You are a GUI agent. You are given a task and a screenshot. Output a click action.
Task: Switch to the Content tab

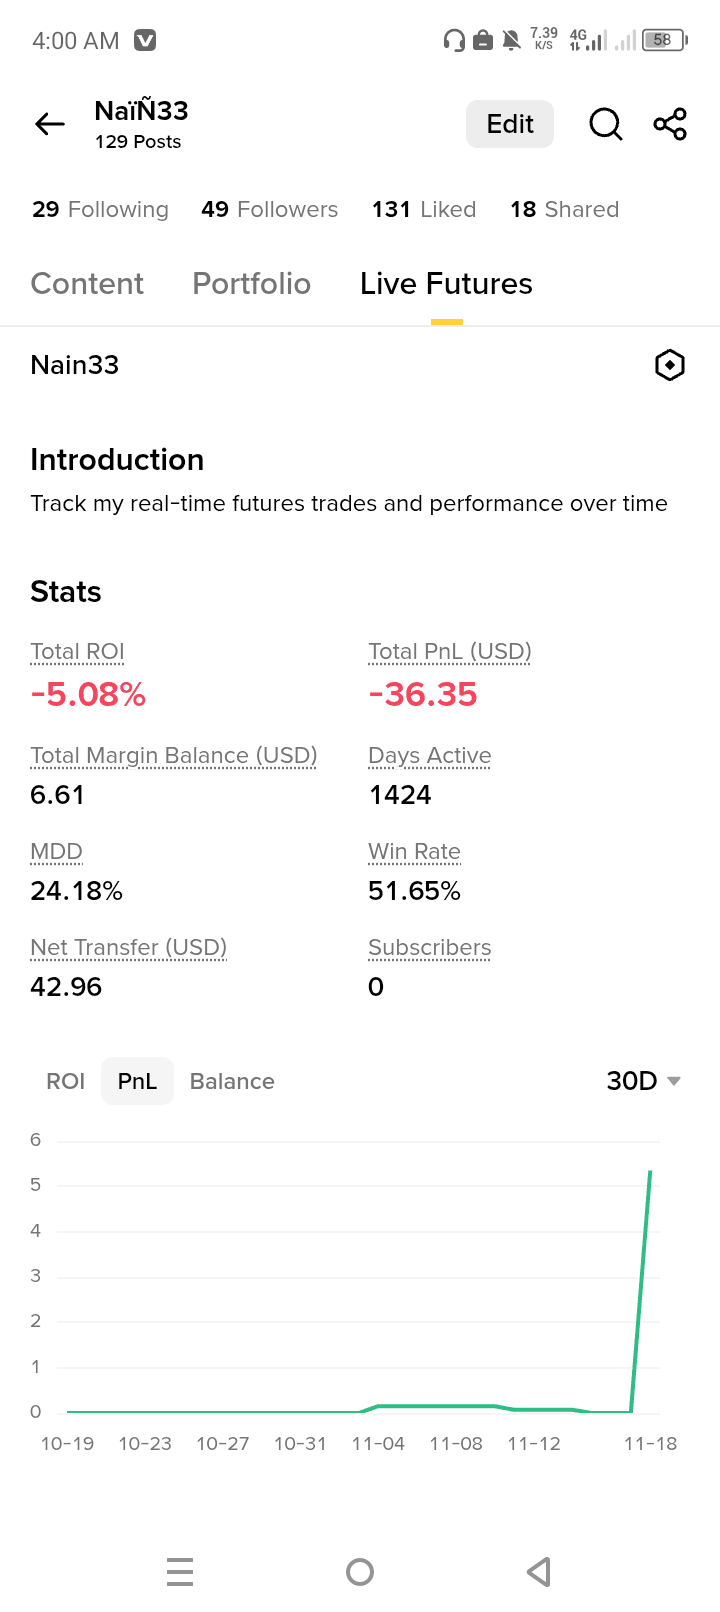tap(87, 284)
